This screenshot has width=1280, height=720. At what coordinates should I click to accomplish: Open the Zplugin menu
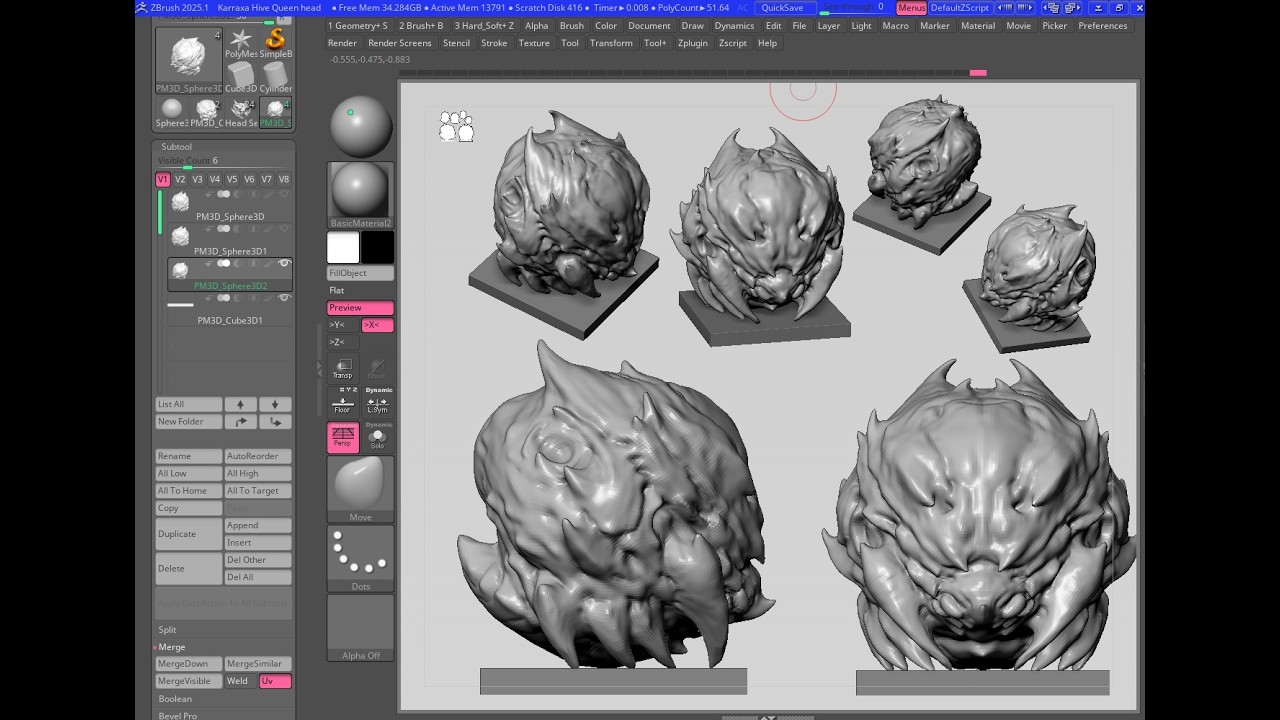point(692,43)
